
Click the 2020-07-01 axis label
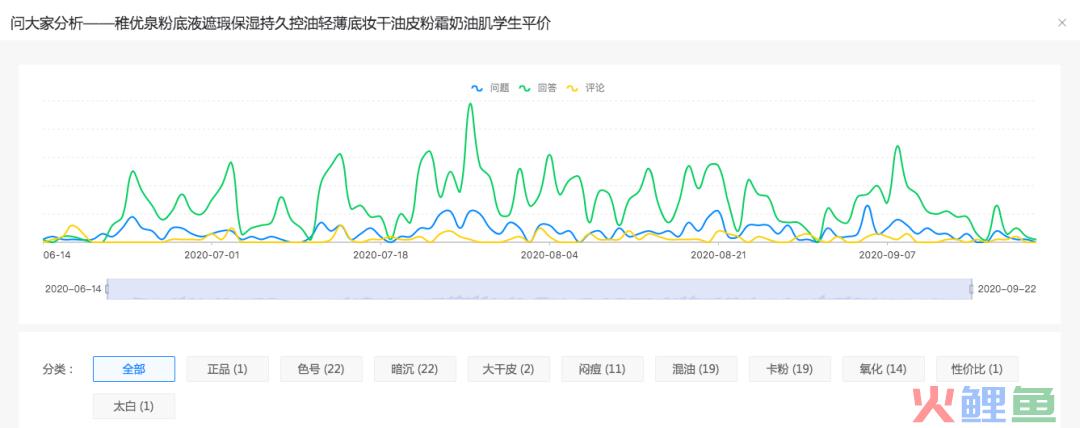(x=211, y=254)
